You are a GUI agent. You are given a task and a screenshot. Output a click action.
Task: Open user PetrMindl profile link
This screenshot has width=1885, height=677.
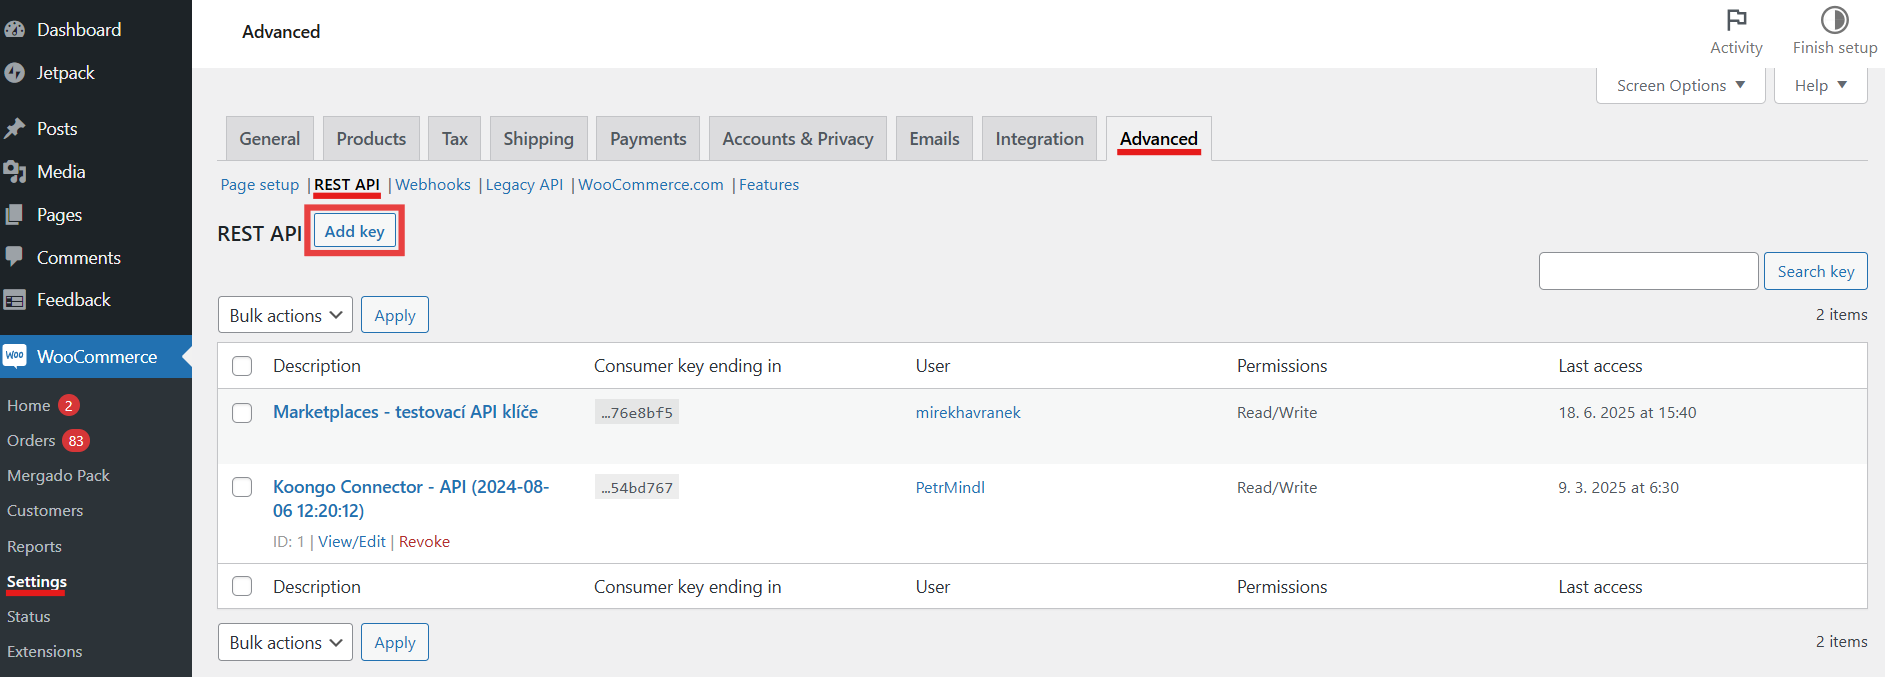click(950, 488)
